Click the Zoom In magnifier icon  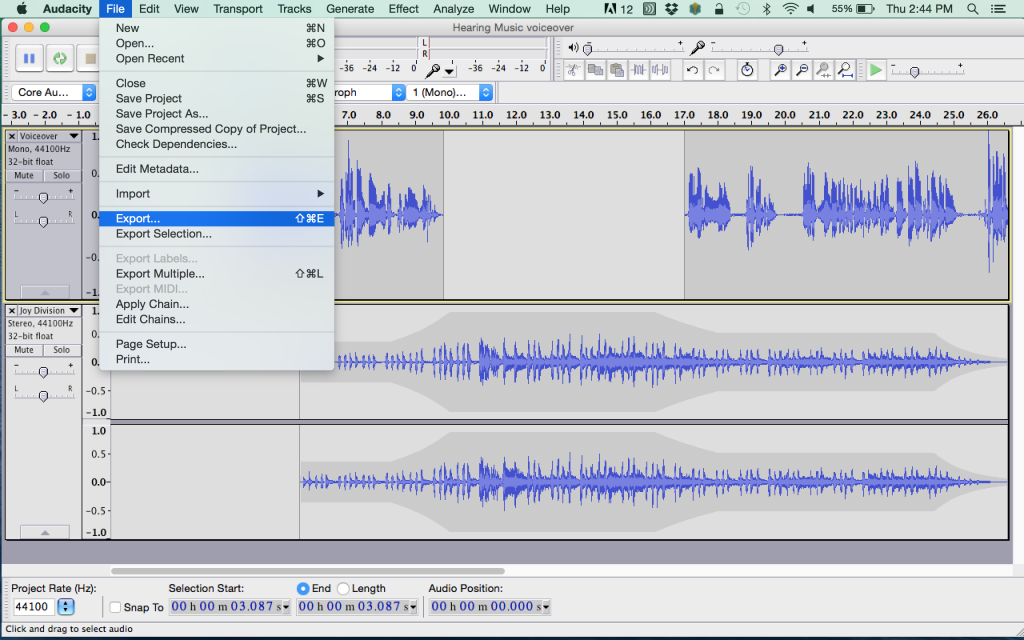point(780,70)
